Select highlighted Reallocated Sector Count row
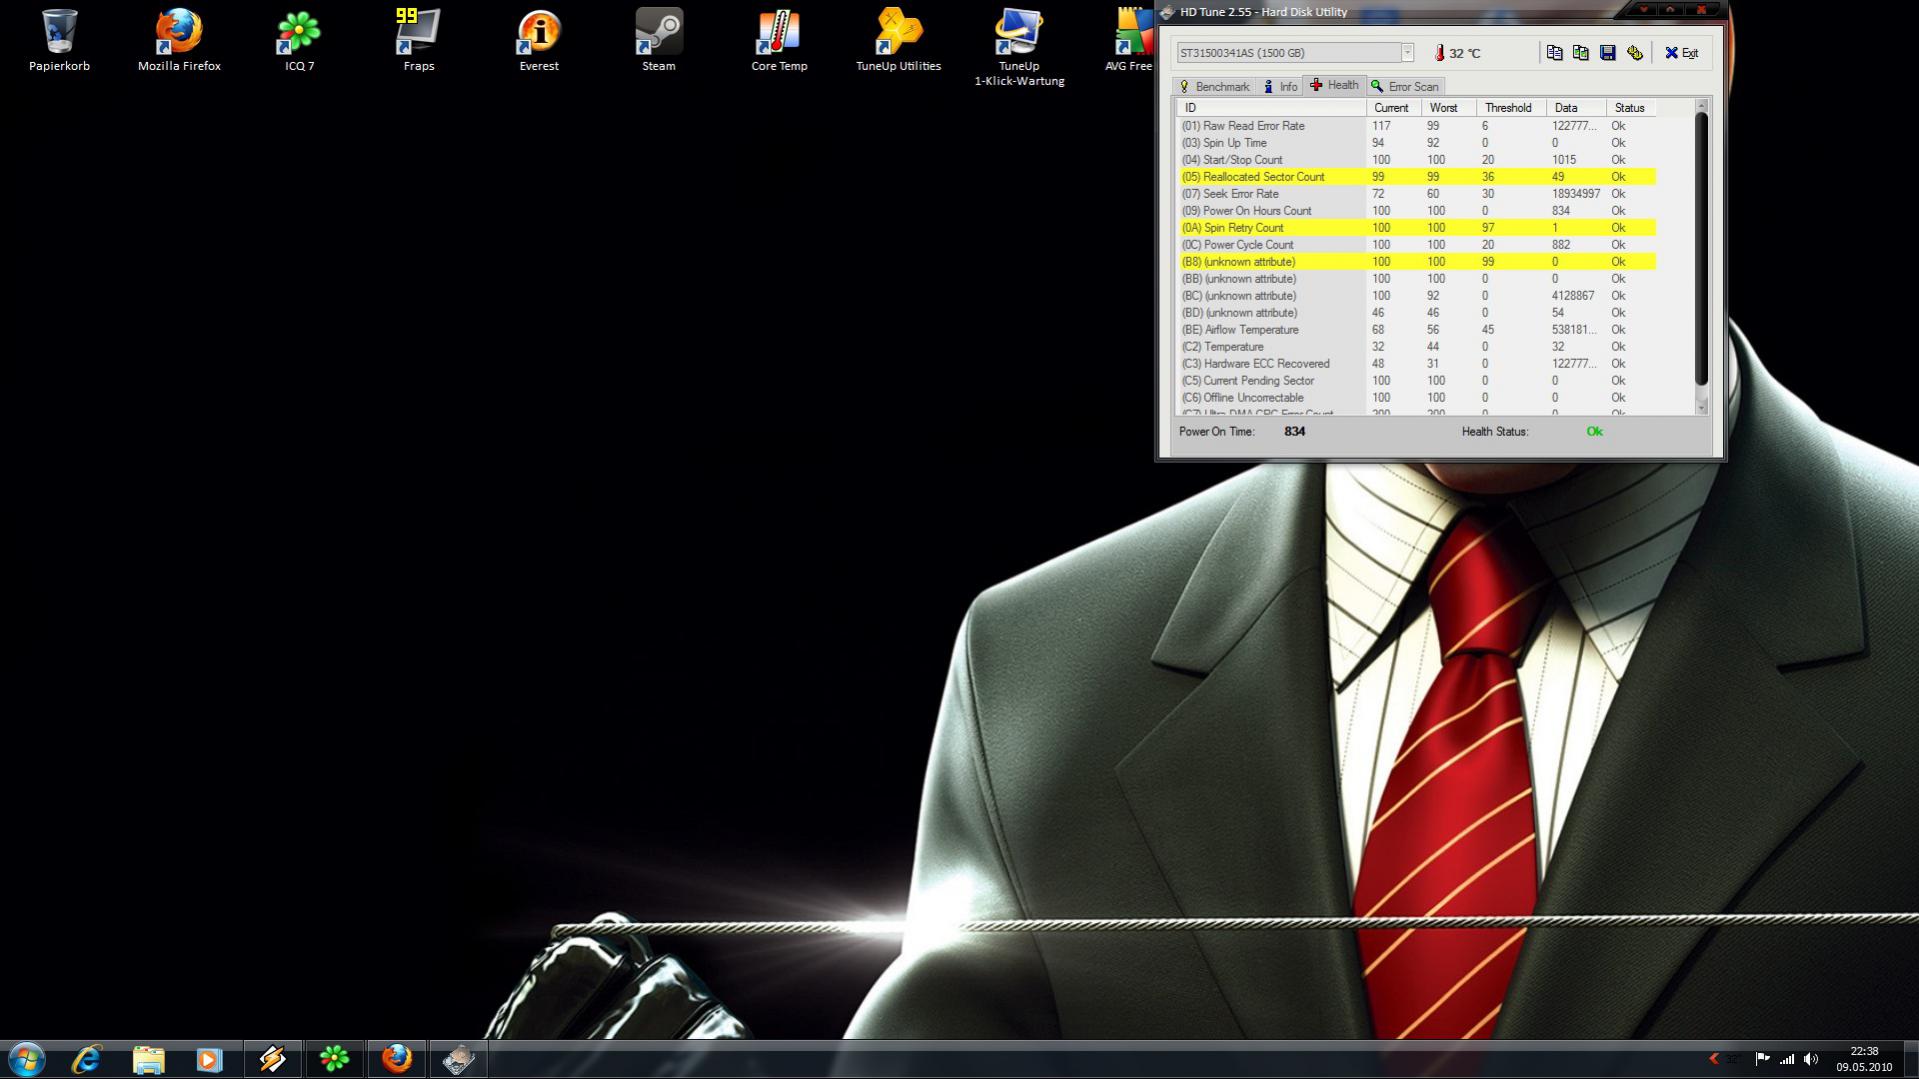 click(x=1416, y=177)
